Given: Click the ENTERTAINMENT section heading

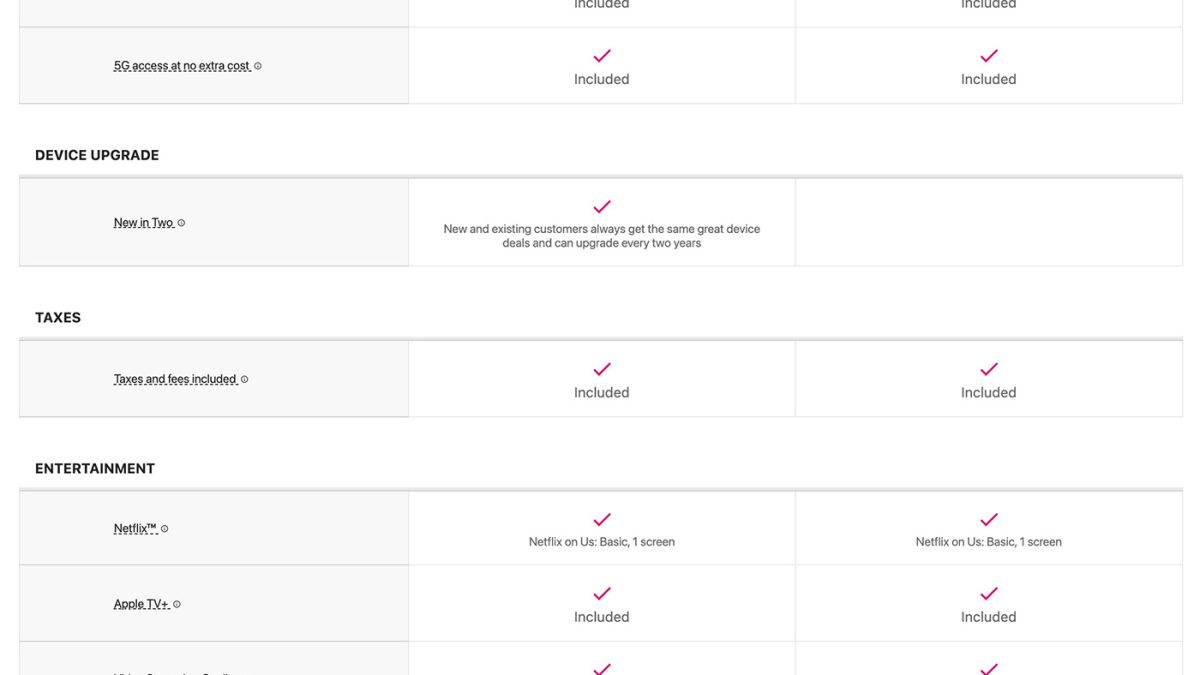Looking at the screenshot, I should click(x=95, y=468).
